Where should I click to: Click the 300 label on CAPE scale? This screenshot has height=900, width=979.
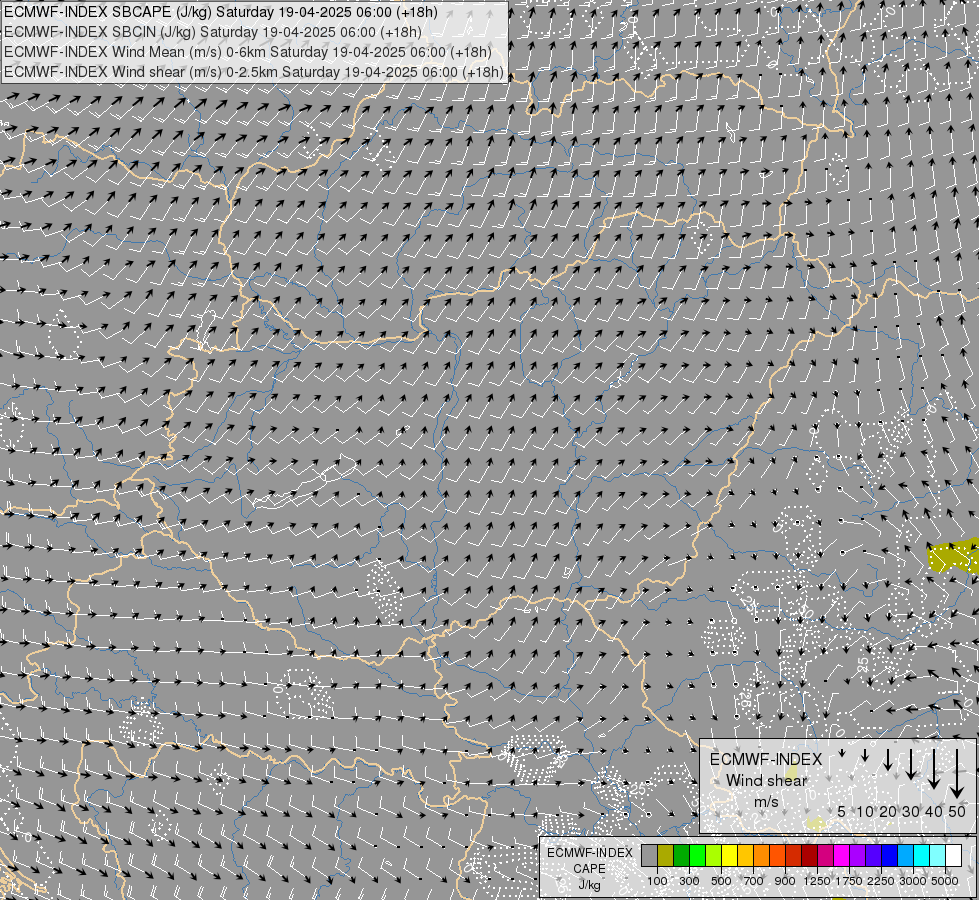[689, 881]
